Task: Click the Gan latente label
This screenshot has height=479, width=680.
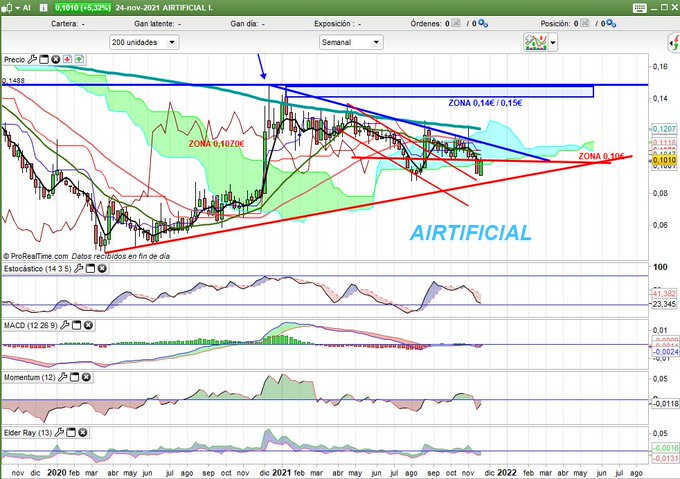Action: point(154,24)
